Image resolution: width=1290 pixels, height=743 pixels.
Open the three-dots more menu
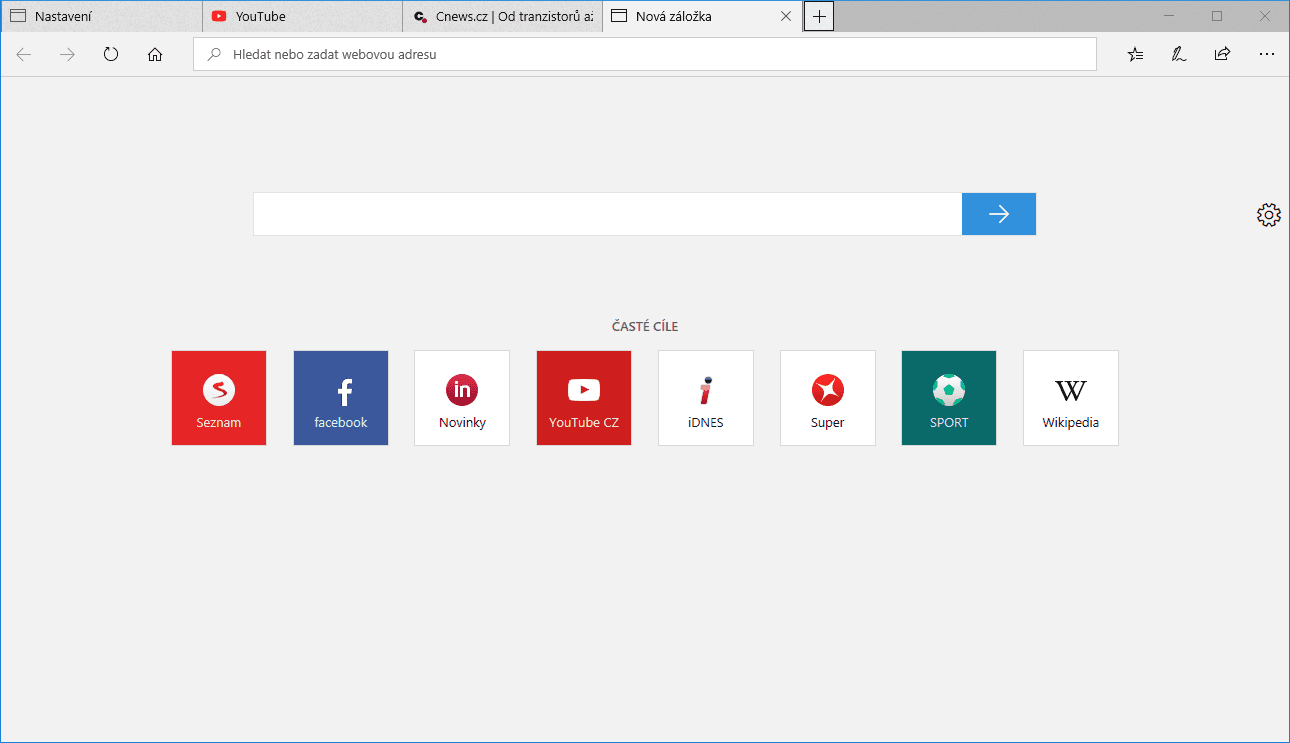pos(1267,54)
